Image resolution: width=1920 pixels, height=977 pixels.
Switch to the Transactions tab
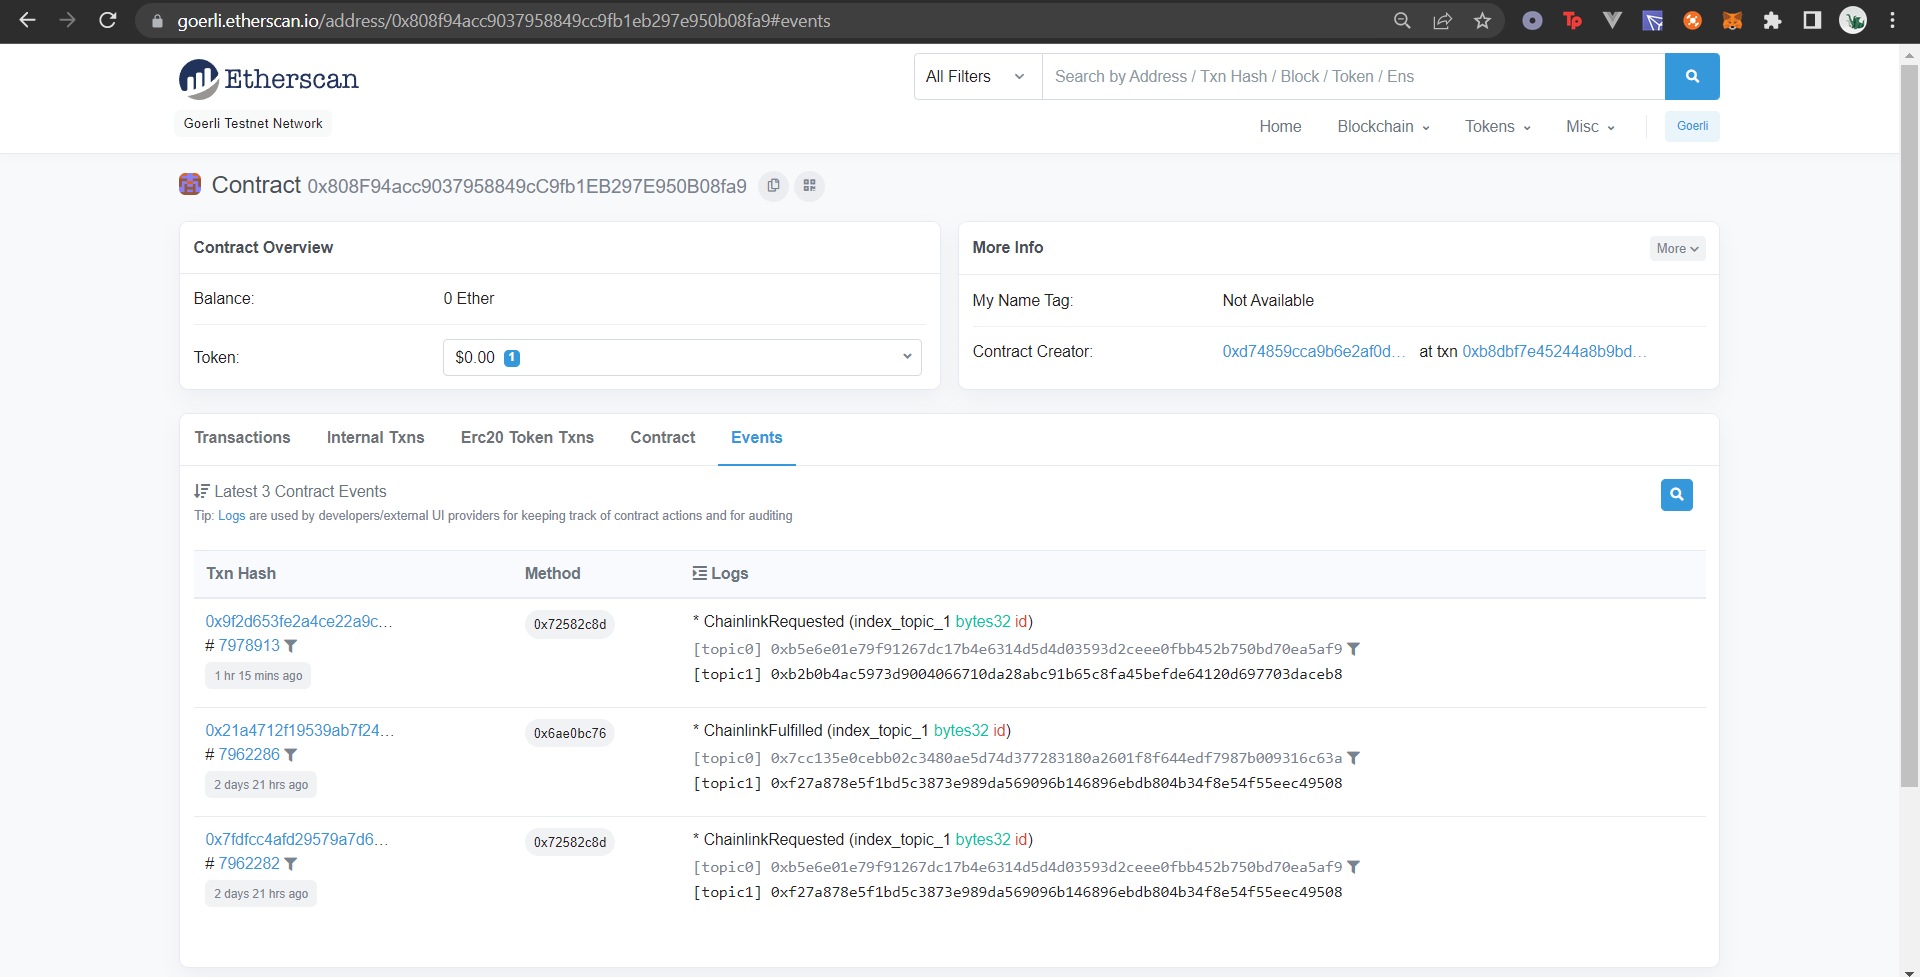242,437
